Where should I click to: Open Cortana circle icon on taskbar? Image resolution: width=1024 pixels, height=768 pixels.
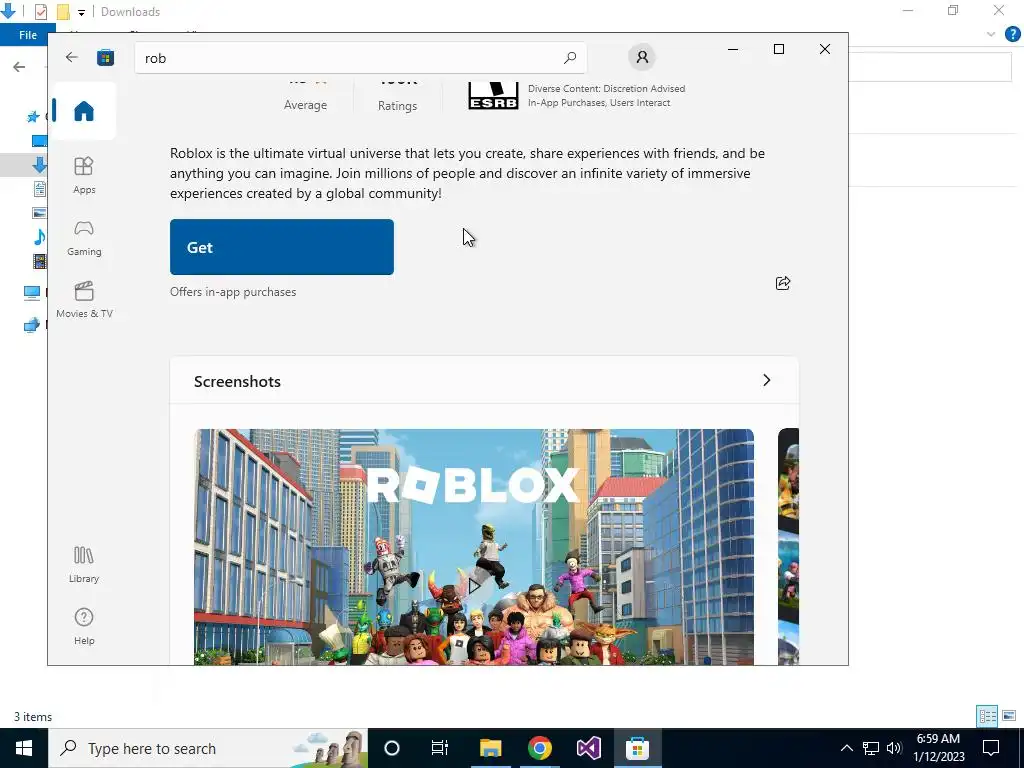(392, 748)
